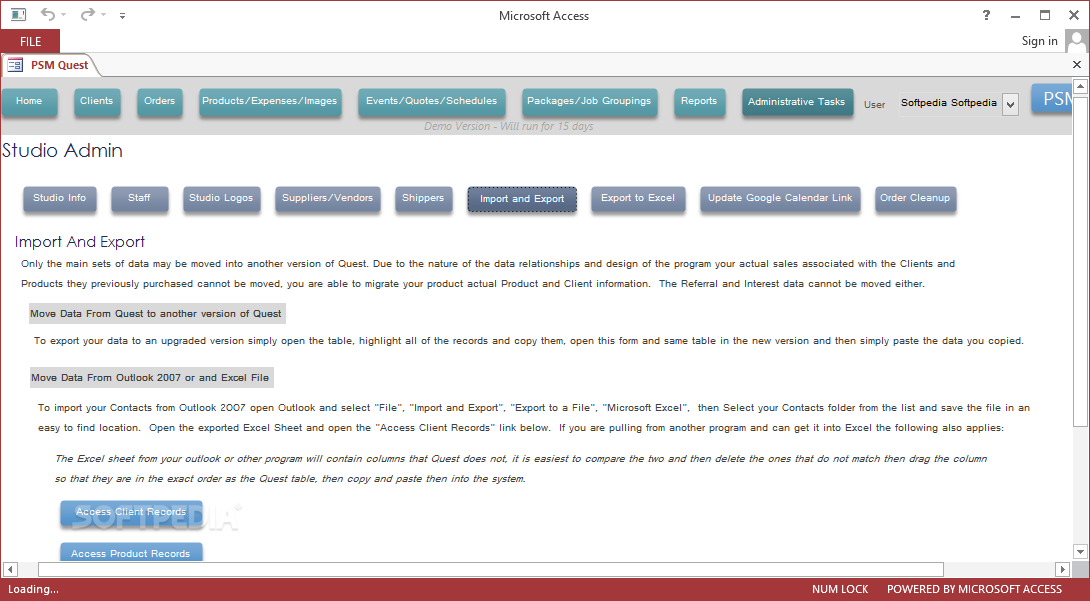This screenshot has height=601, width=1090.
Task: Open the Suppliers/Vendors tab
Action: coord(327,199)
